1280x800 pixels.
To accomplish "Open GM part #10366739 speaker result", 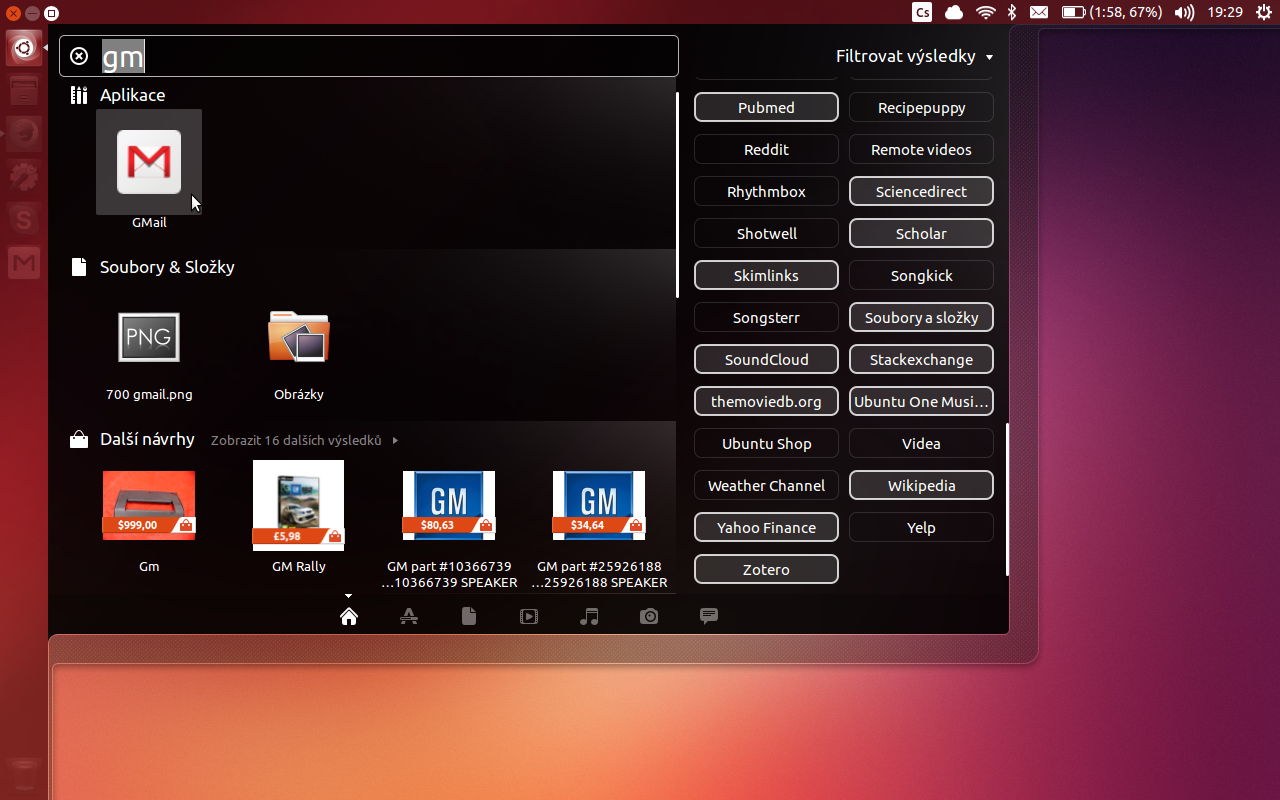I will (x=449, y=506).
